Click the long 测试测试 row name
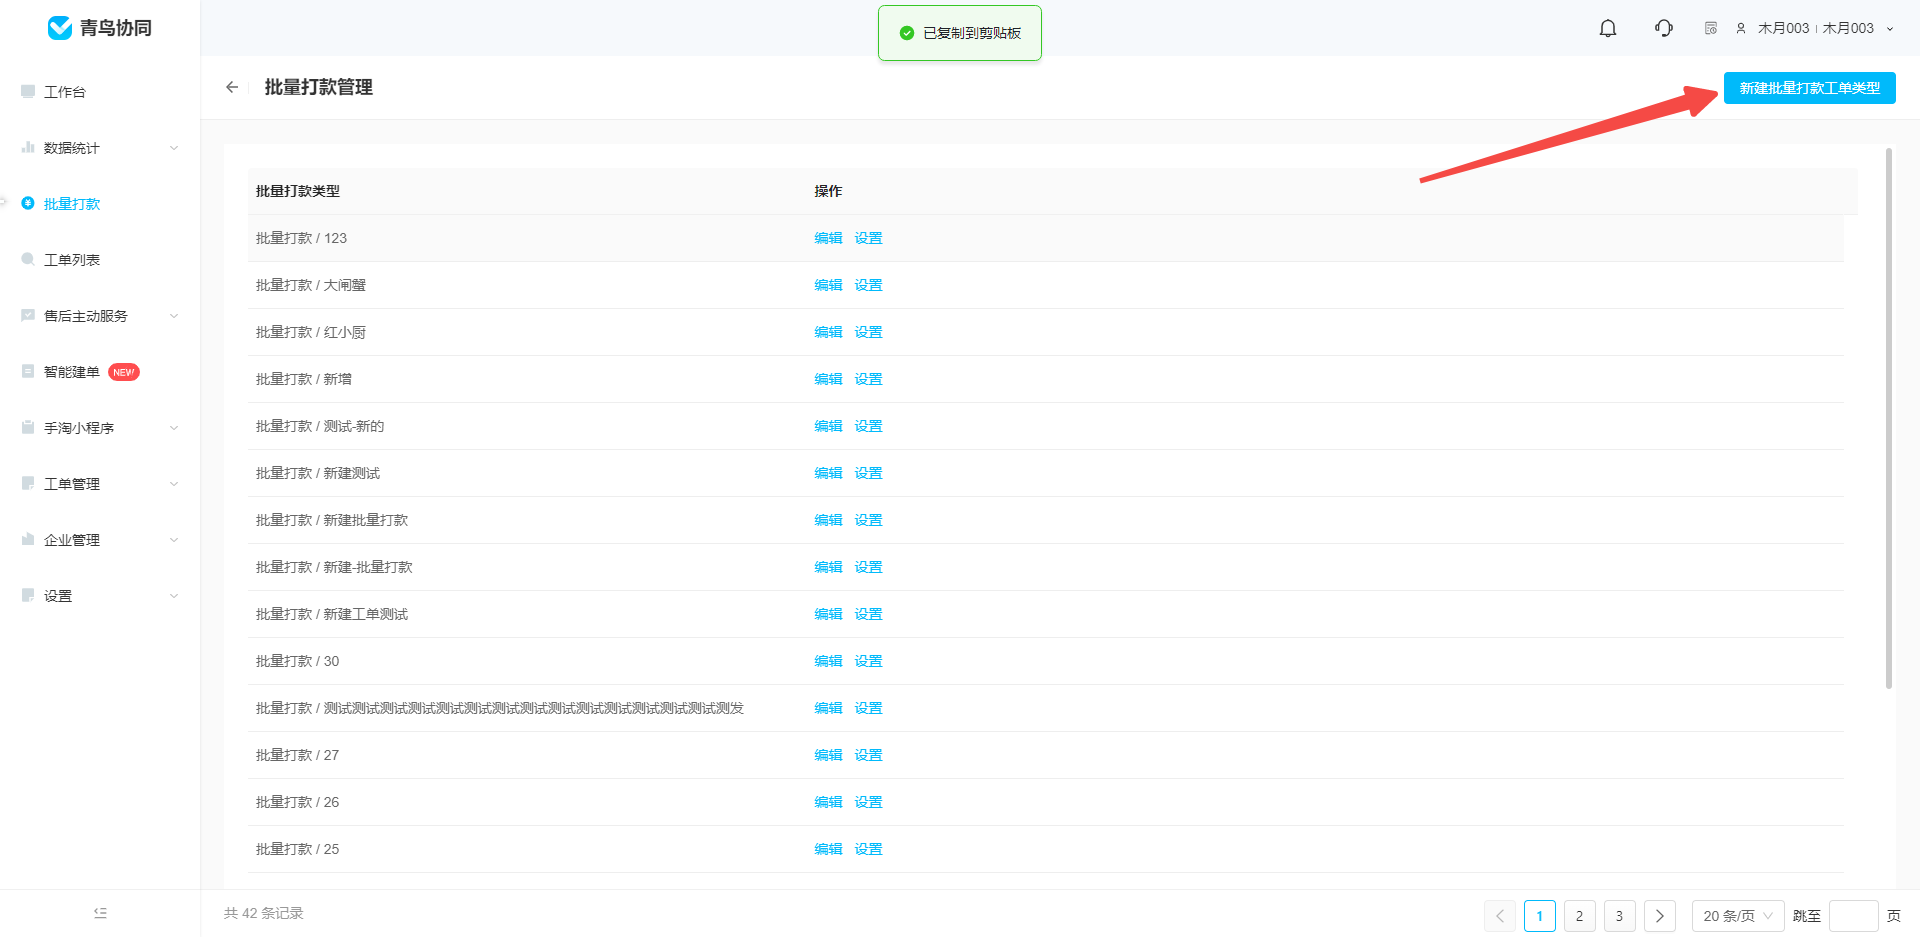Viewport: 1920px width, 937px height. click(x=500, y=708)
